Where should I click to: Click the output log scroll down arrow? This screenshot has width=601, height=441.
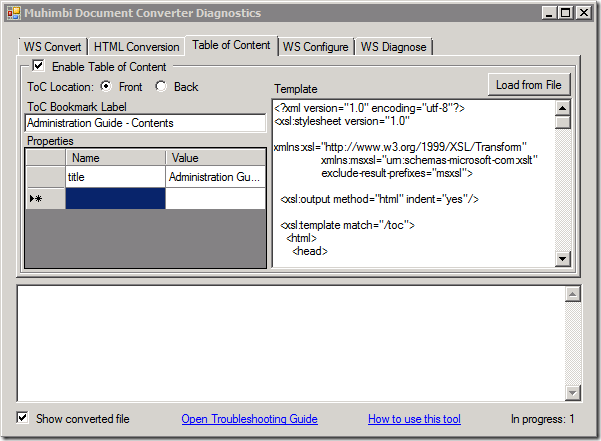coord(573,393)
